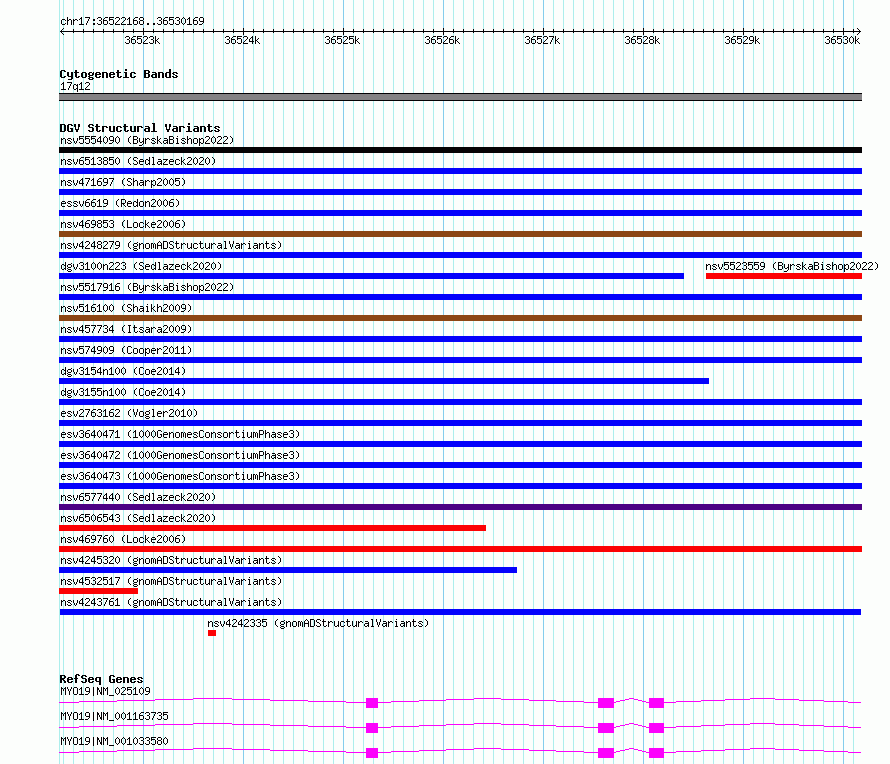This screenshot has width=890, height=764.
Task: Select the brown nsv469853 (Locke2006) bar
Action: [460, 234]
